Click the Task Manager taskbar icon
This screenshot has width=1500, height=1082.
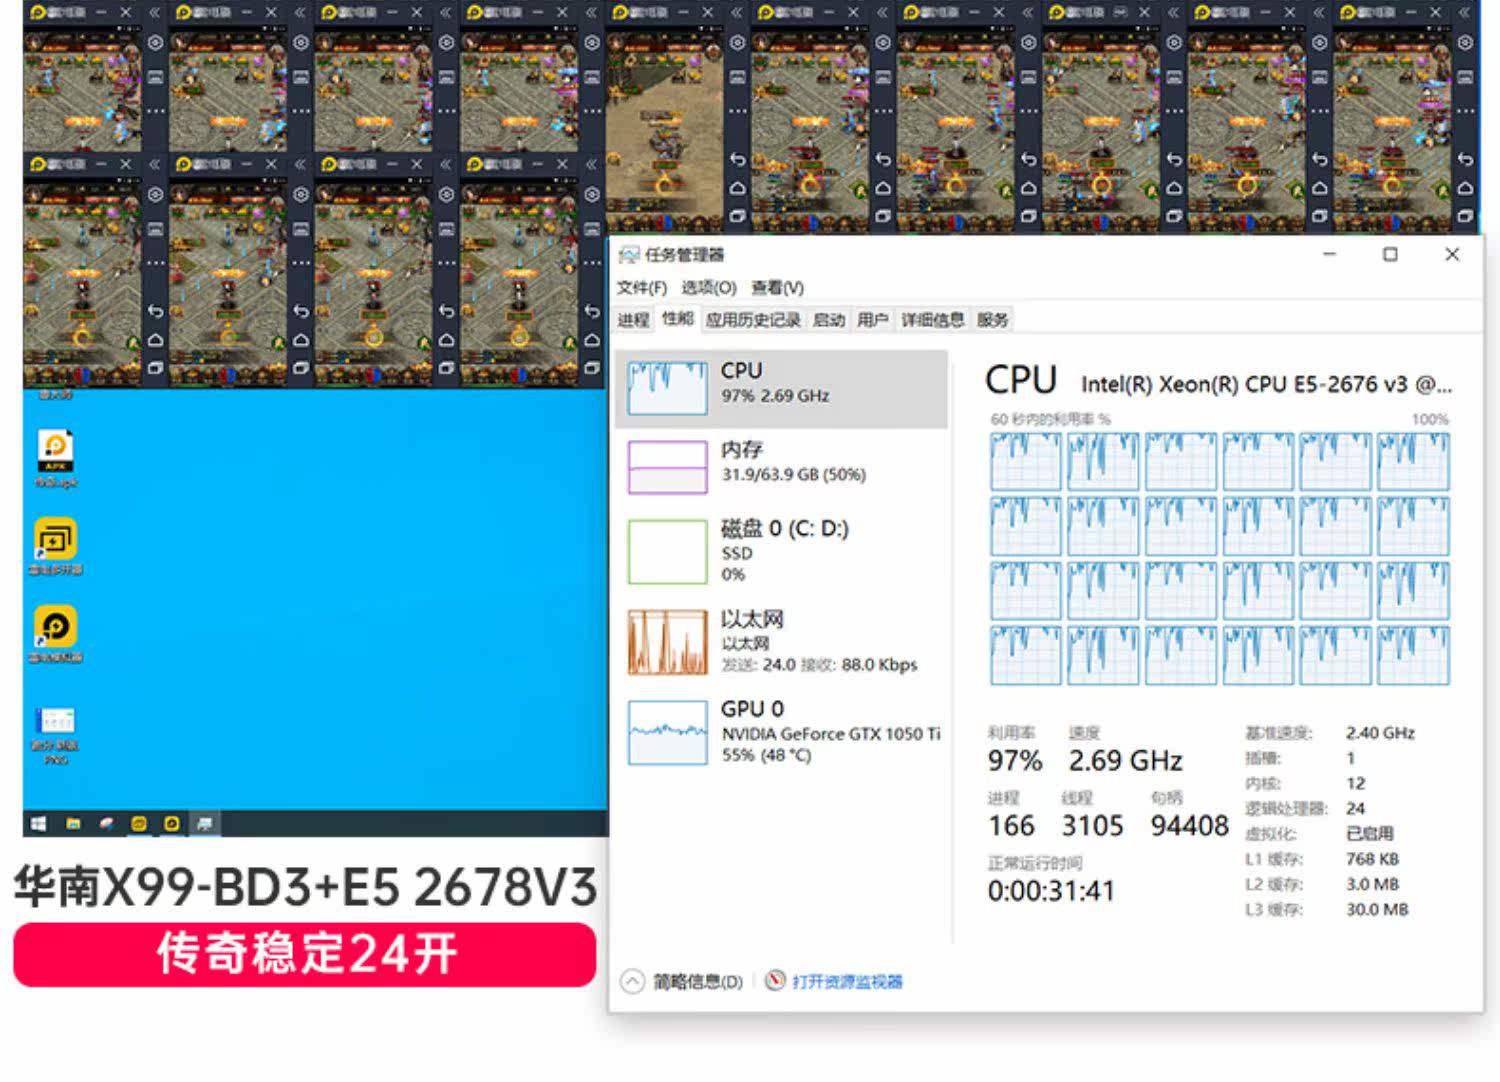coord(205,823)
